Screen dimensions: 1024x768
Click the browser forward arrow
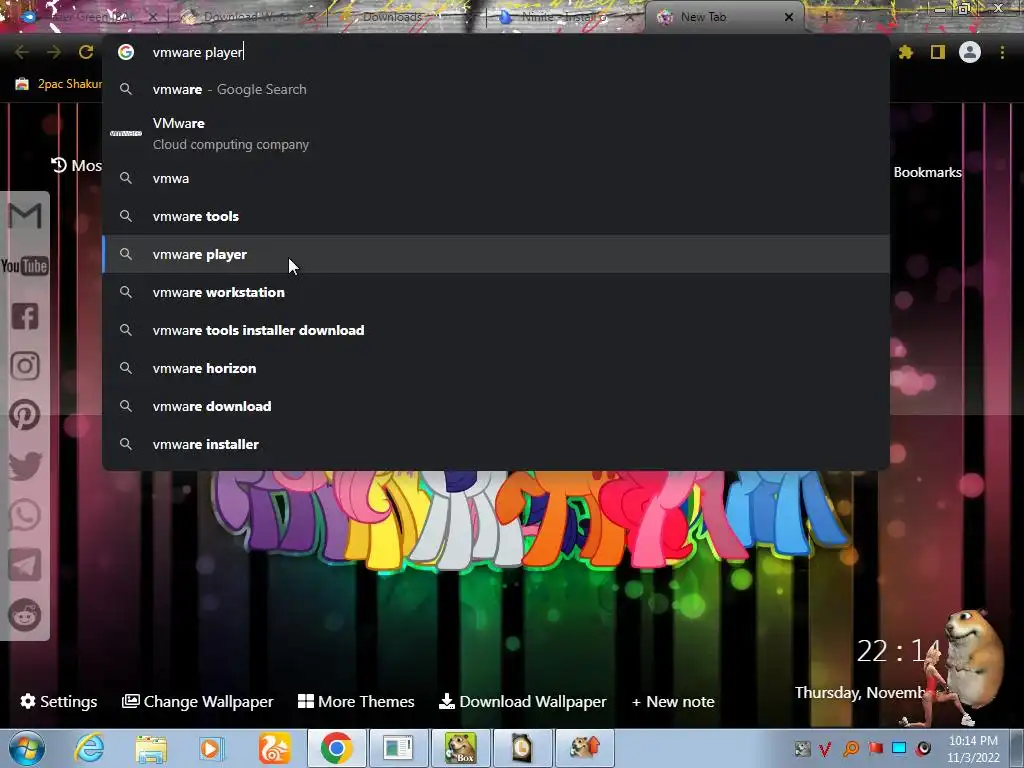[x=54, y=52]
